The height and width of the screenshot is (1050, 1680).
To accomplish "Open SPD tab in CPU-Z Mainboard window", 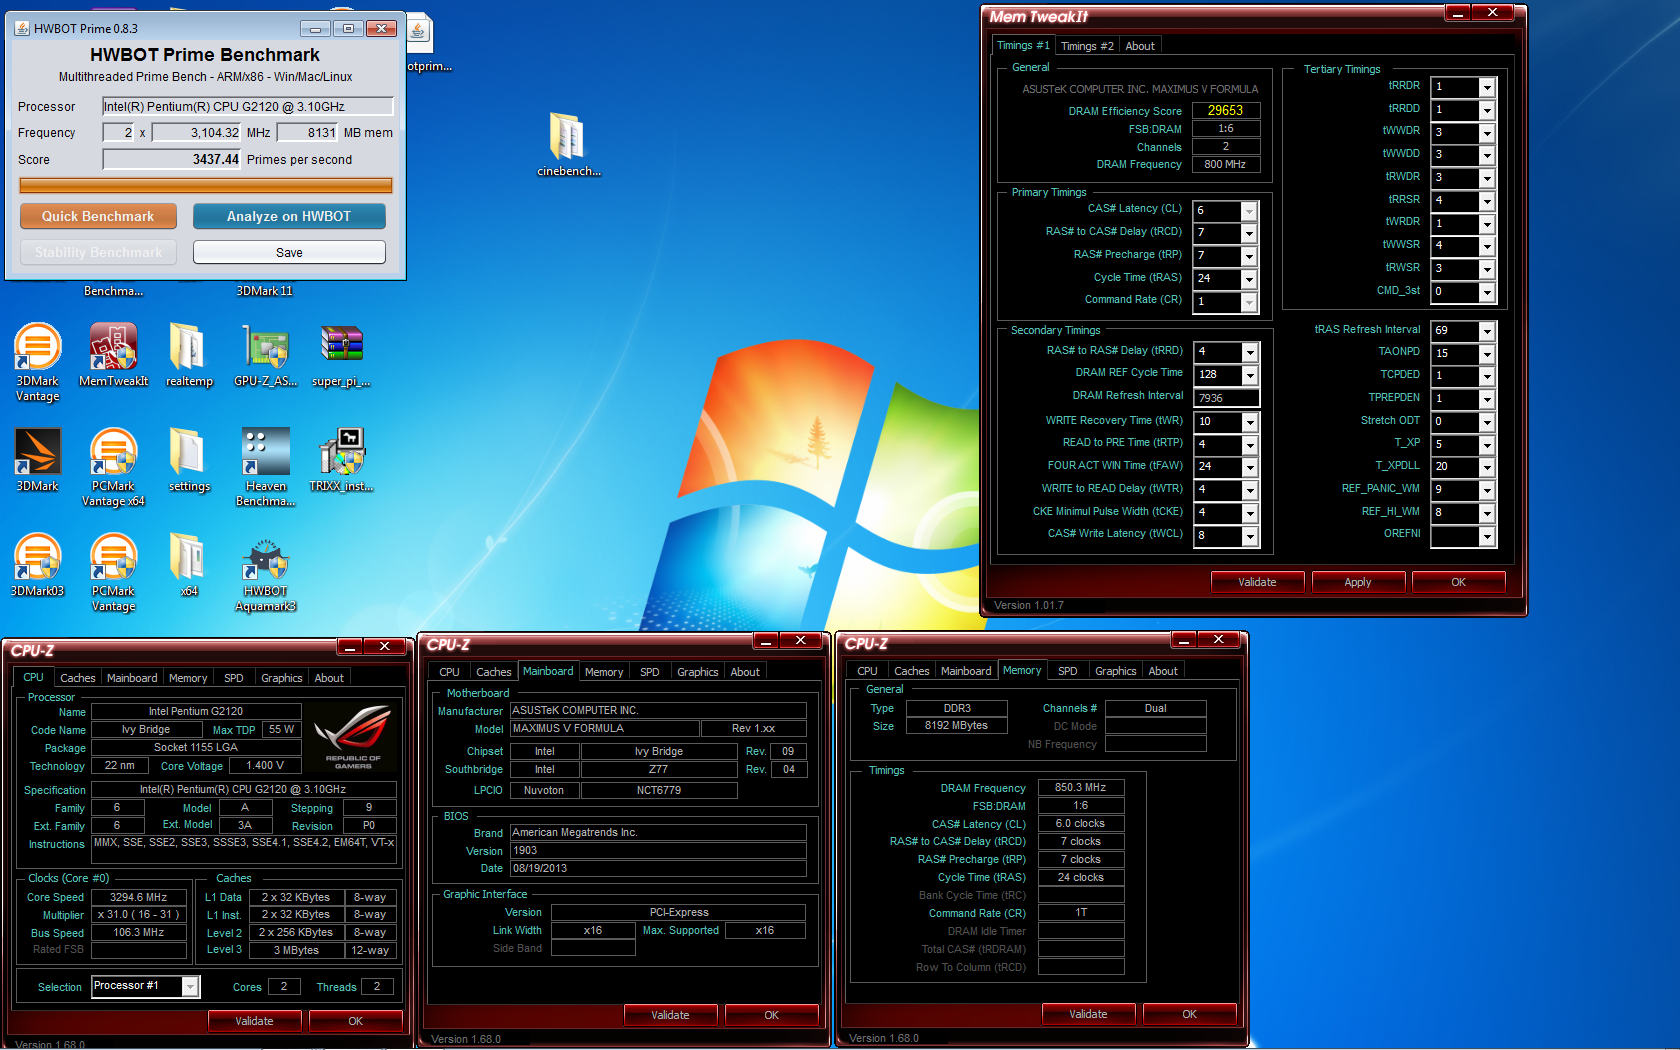I will coord(649,672).
